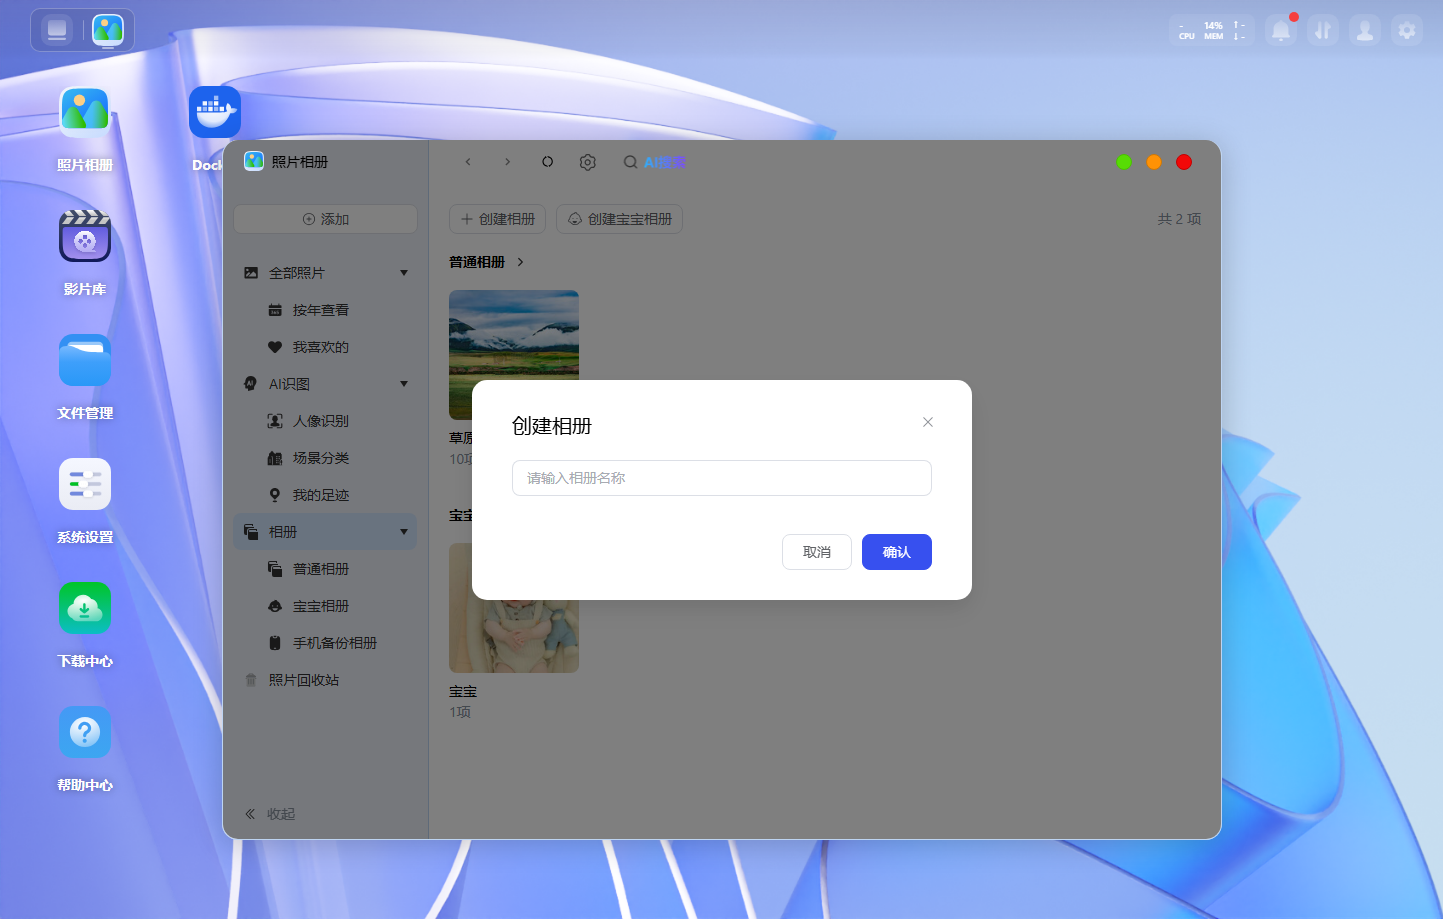Select 宝宝相册 in the sidebar
The image size is (1443, 919).
click(325, 606)
